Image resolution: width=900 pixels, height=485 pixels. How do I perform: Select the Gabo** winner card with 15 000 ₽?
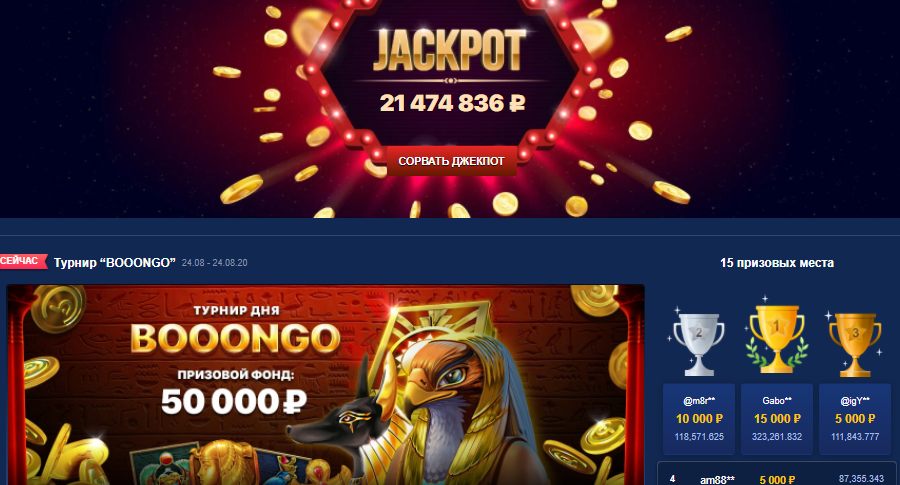[777, 420]
